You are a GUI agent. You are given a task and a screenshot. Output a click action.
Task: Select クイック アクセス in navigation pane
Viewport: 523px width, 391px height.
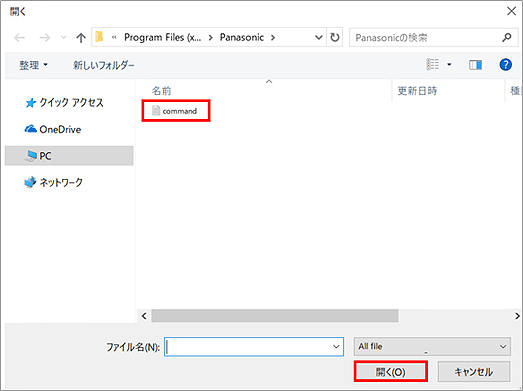tap(65, 103)
